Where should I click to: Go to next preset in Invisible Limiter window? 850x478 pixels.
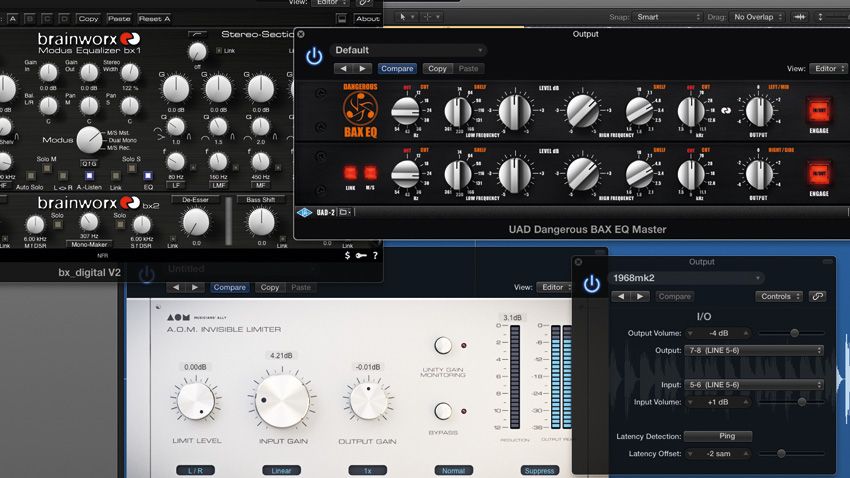(195, 287)
